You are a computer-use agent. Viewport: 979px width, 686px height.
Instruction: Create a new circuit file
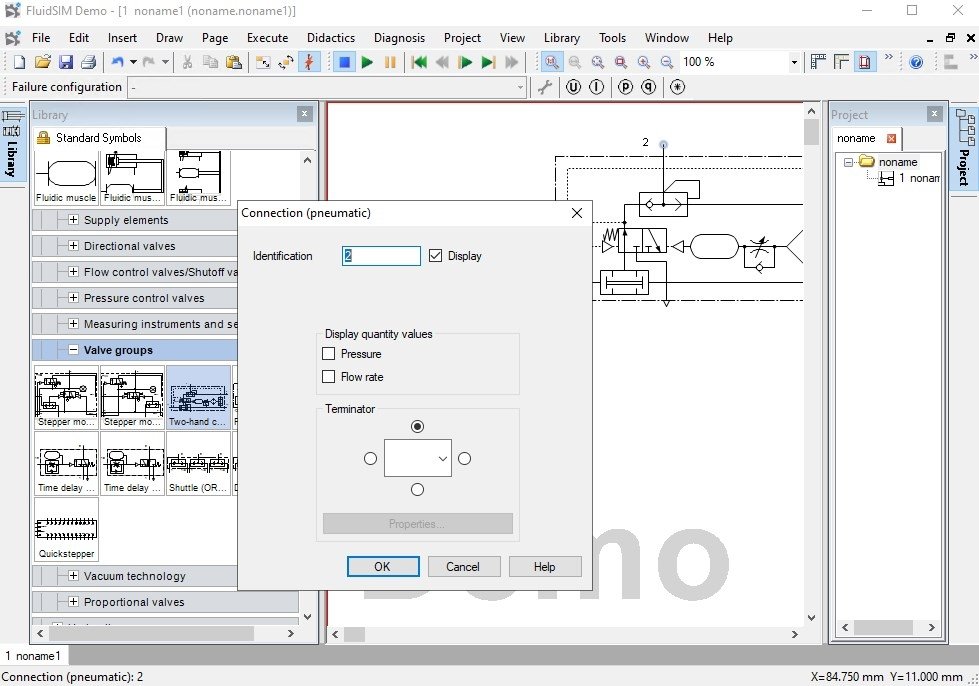click(19, 62)
